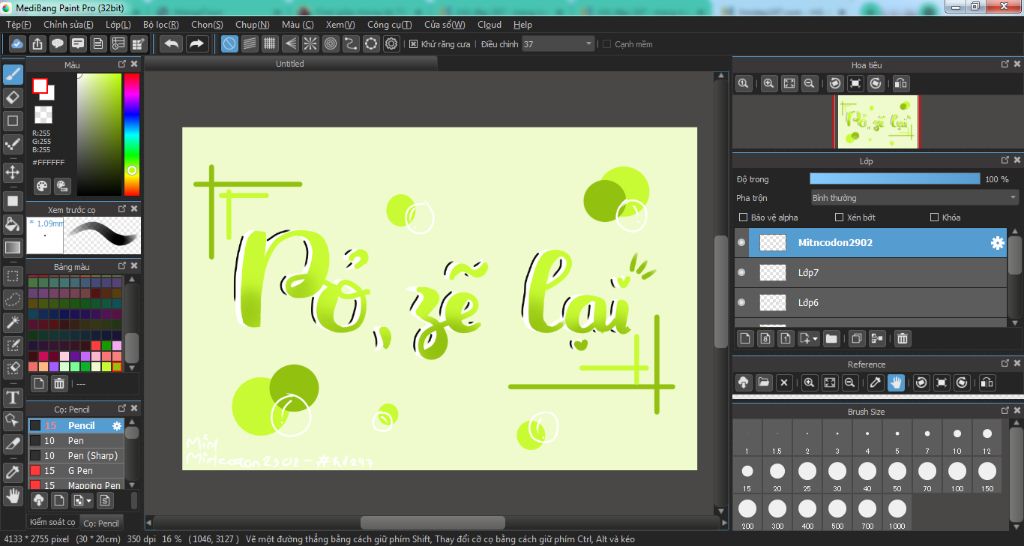Hide layer Lớp7
The width and height of the screenshot is (1024, 546).
tap(741, 272)
